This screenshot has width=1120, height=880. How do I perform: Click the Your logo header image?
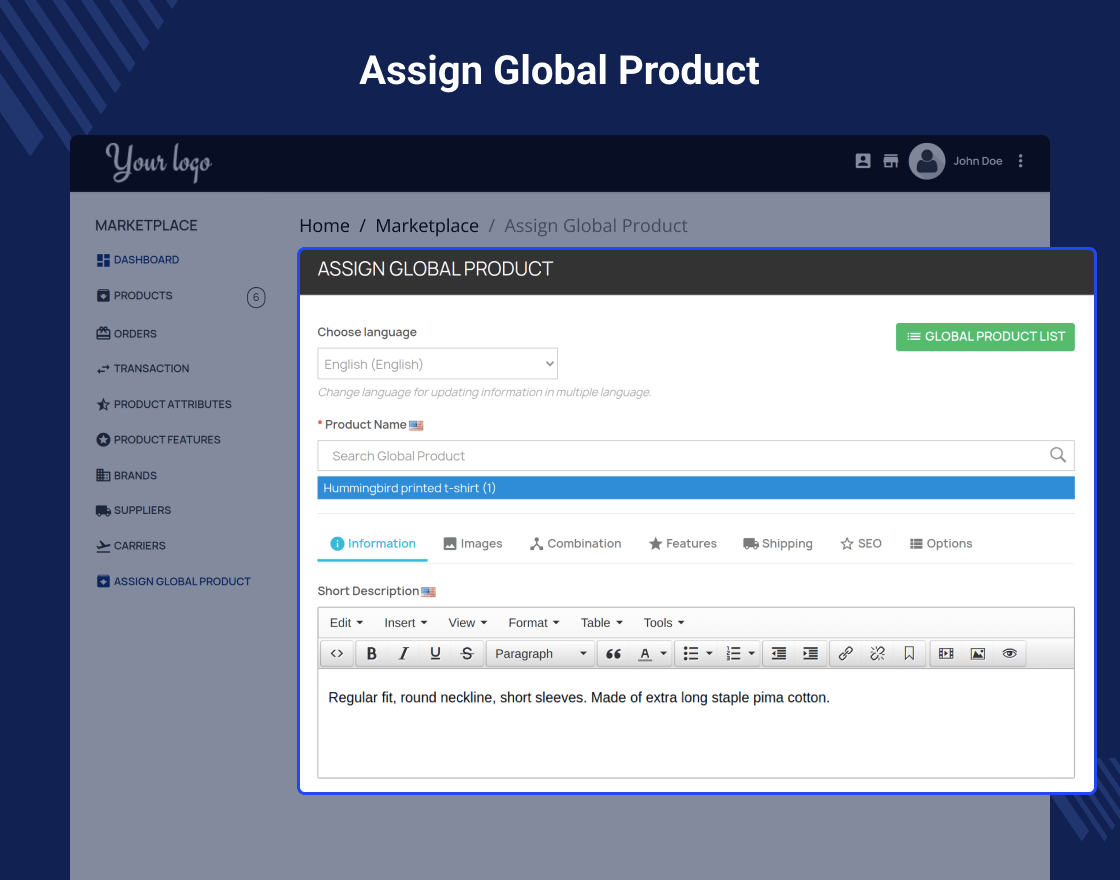point(159,162)
